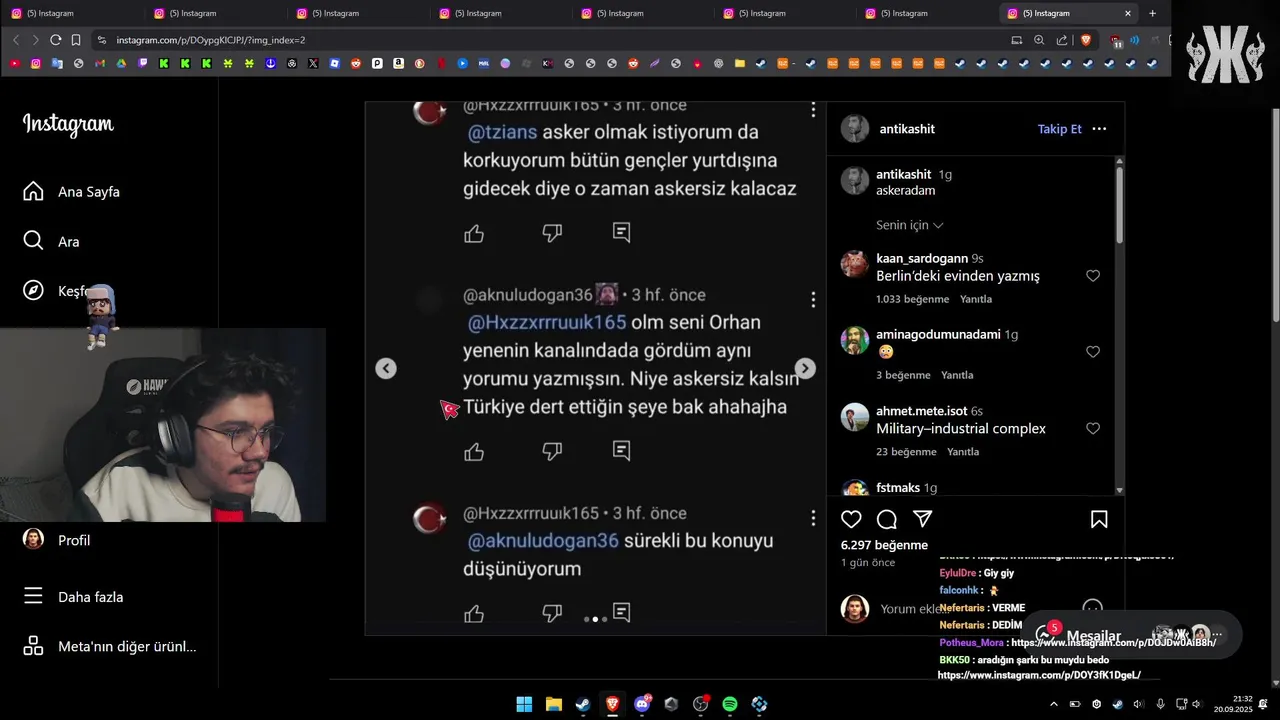Open Discord from the taskbar

642,704
